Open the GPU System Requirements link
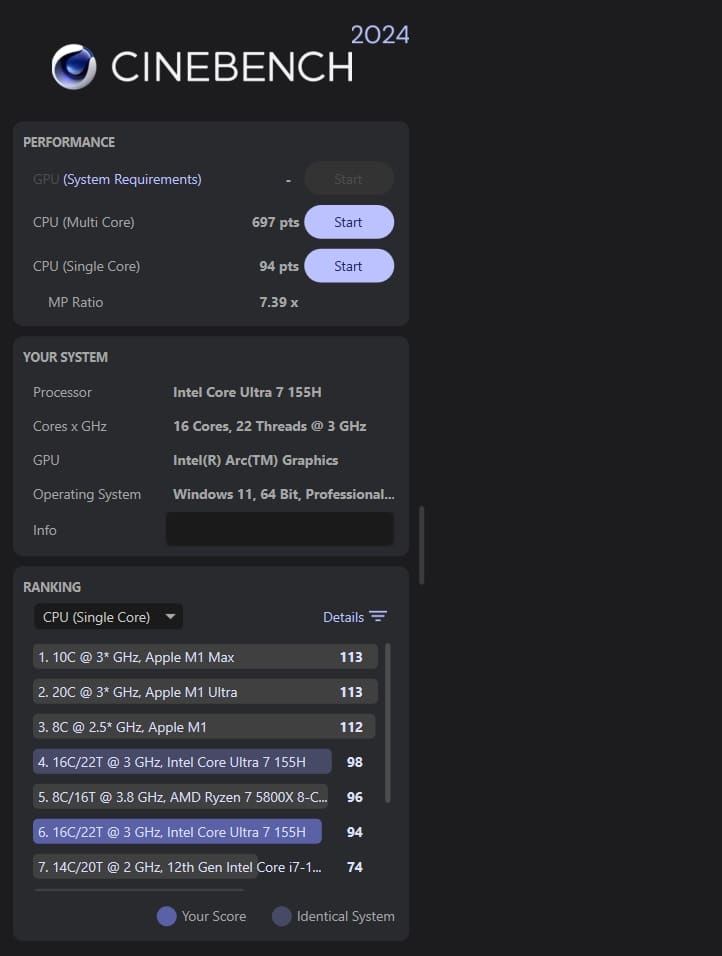722x956 pixels. 132,179
